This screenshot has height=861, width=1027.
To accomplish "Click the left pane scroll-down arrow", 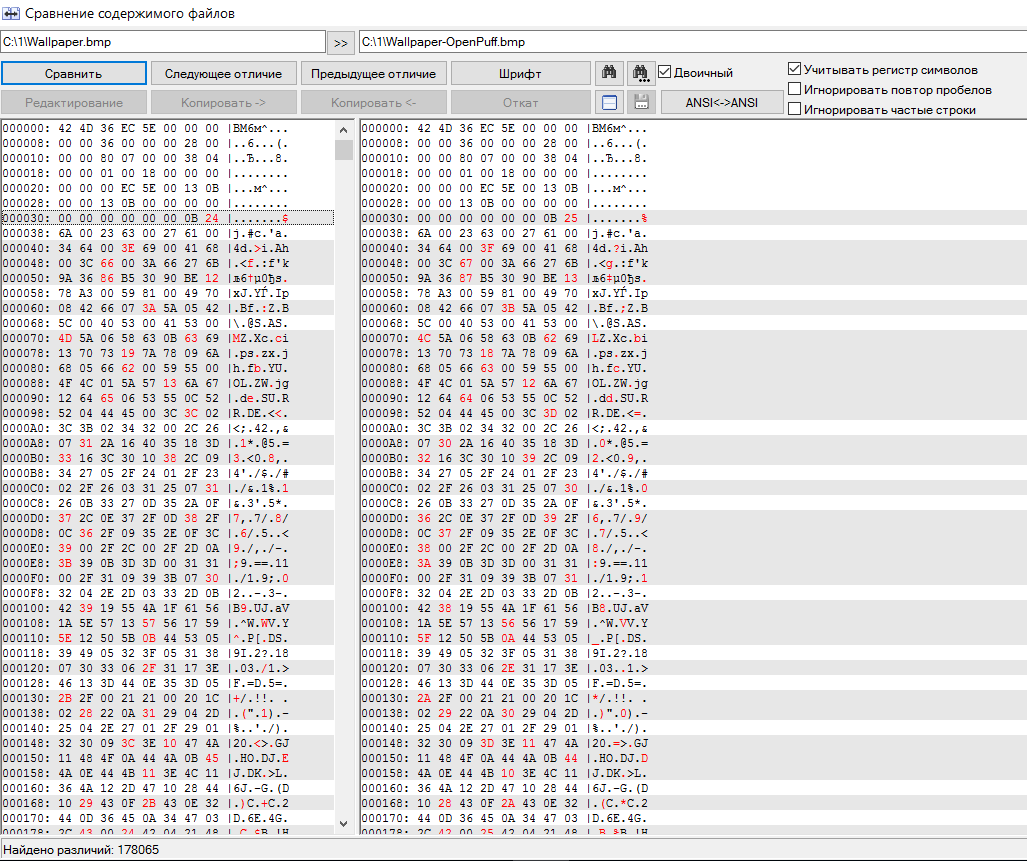I will point(344,823).
